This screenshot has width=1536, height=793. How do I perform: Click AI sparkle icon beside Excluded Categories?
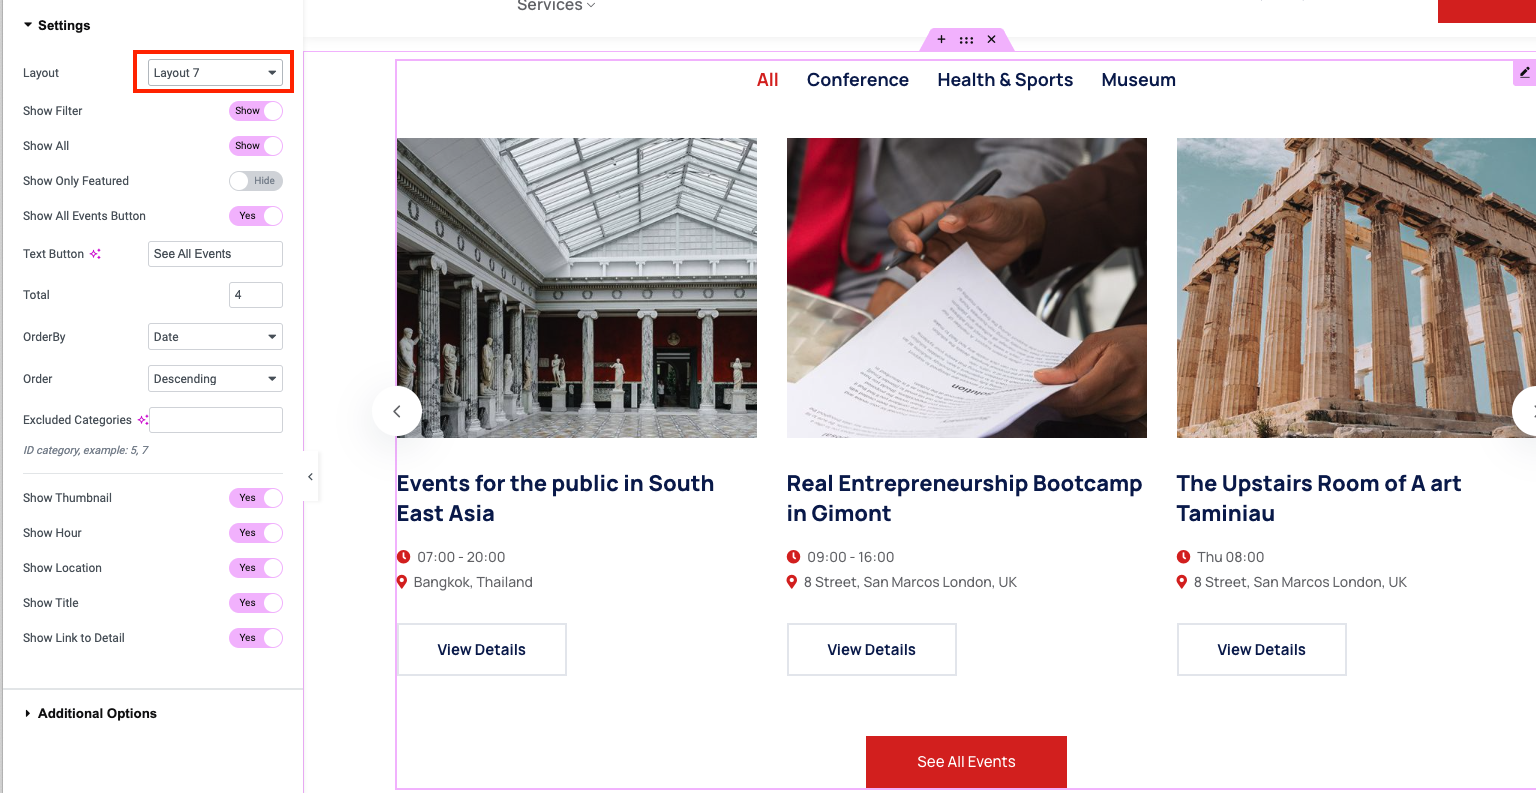pos(142,420)
